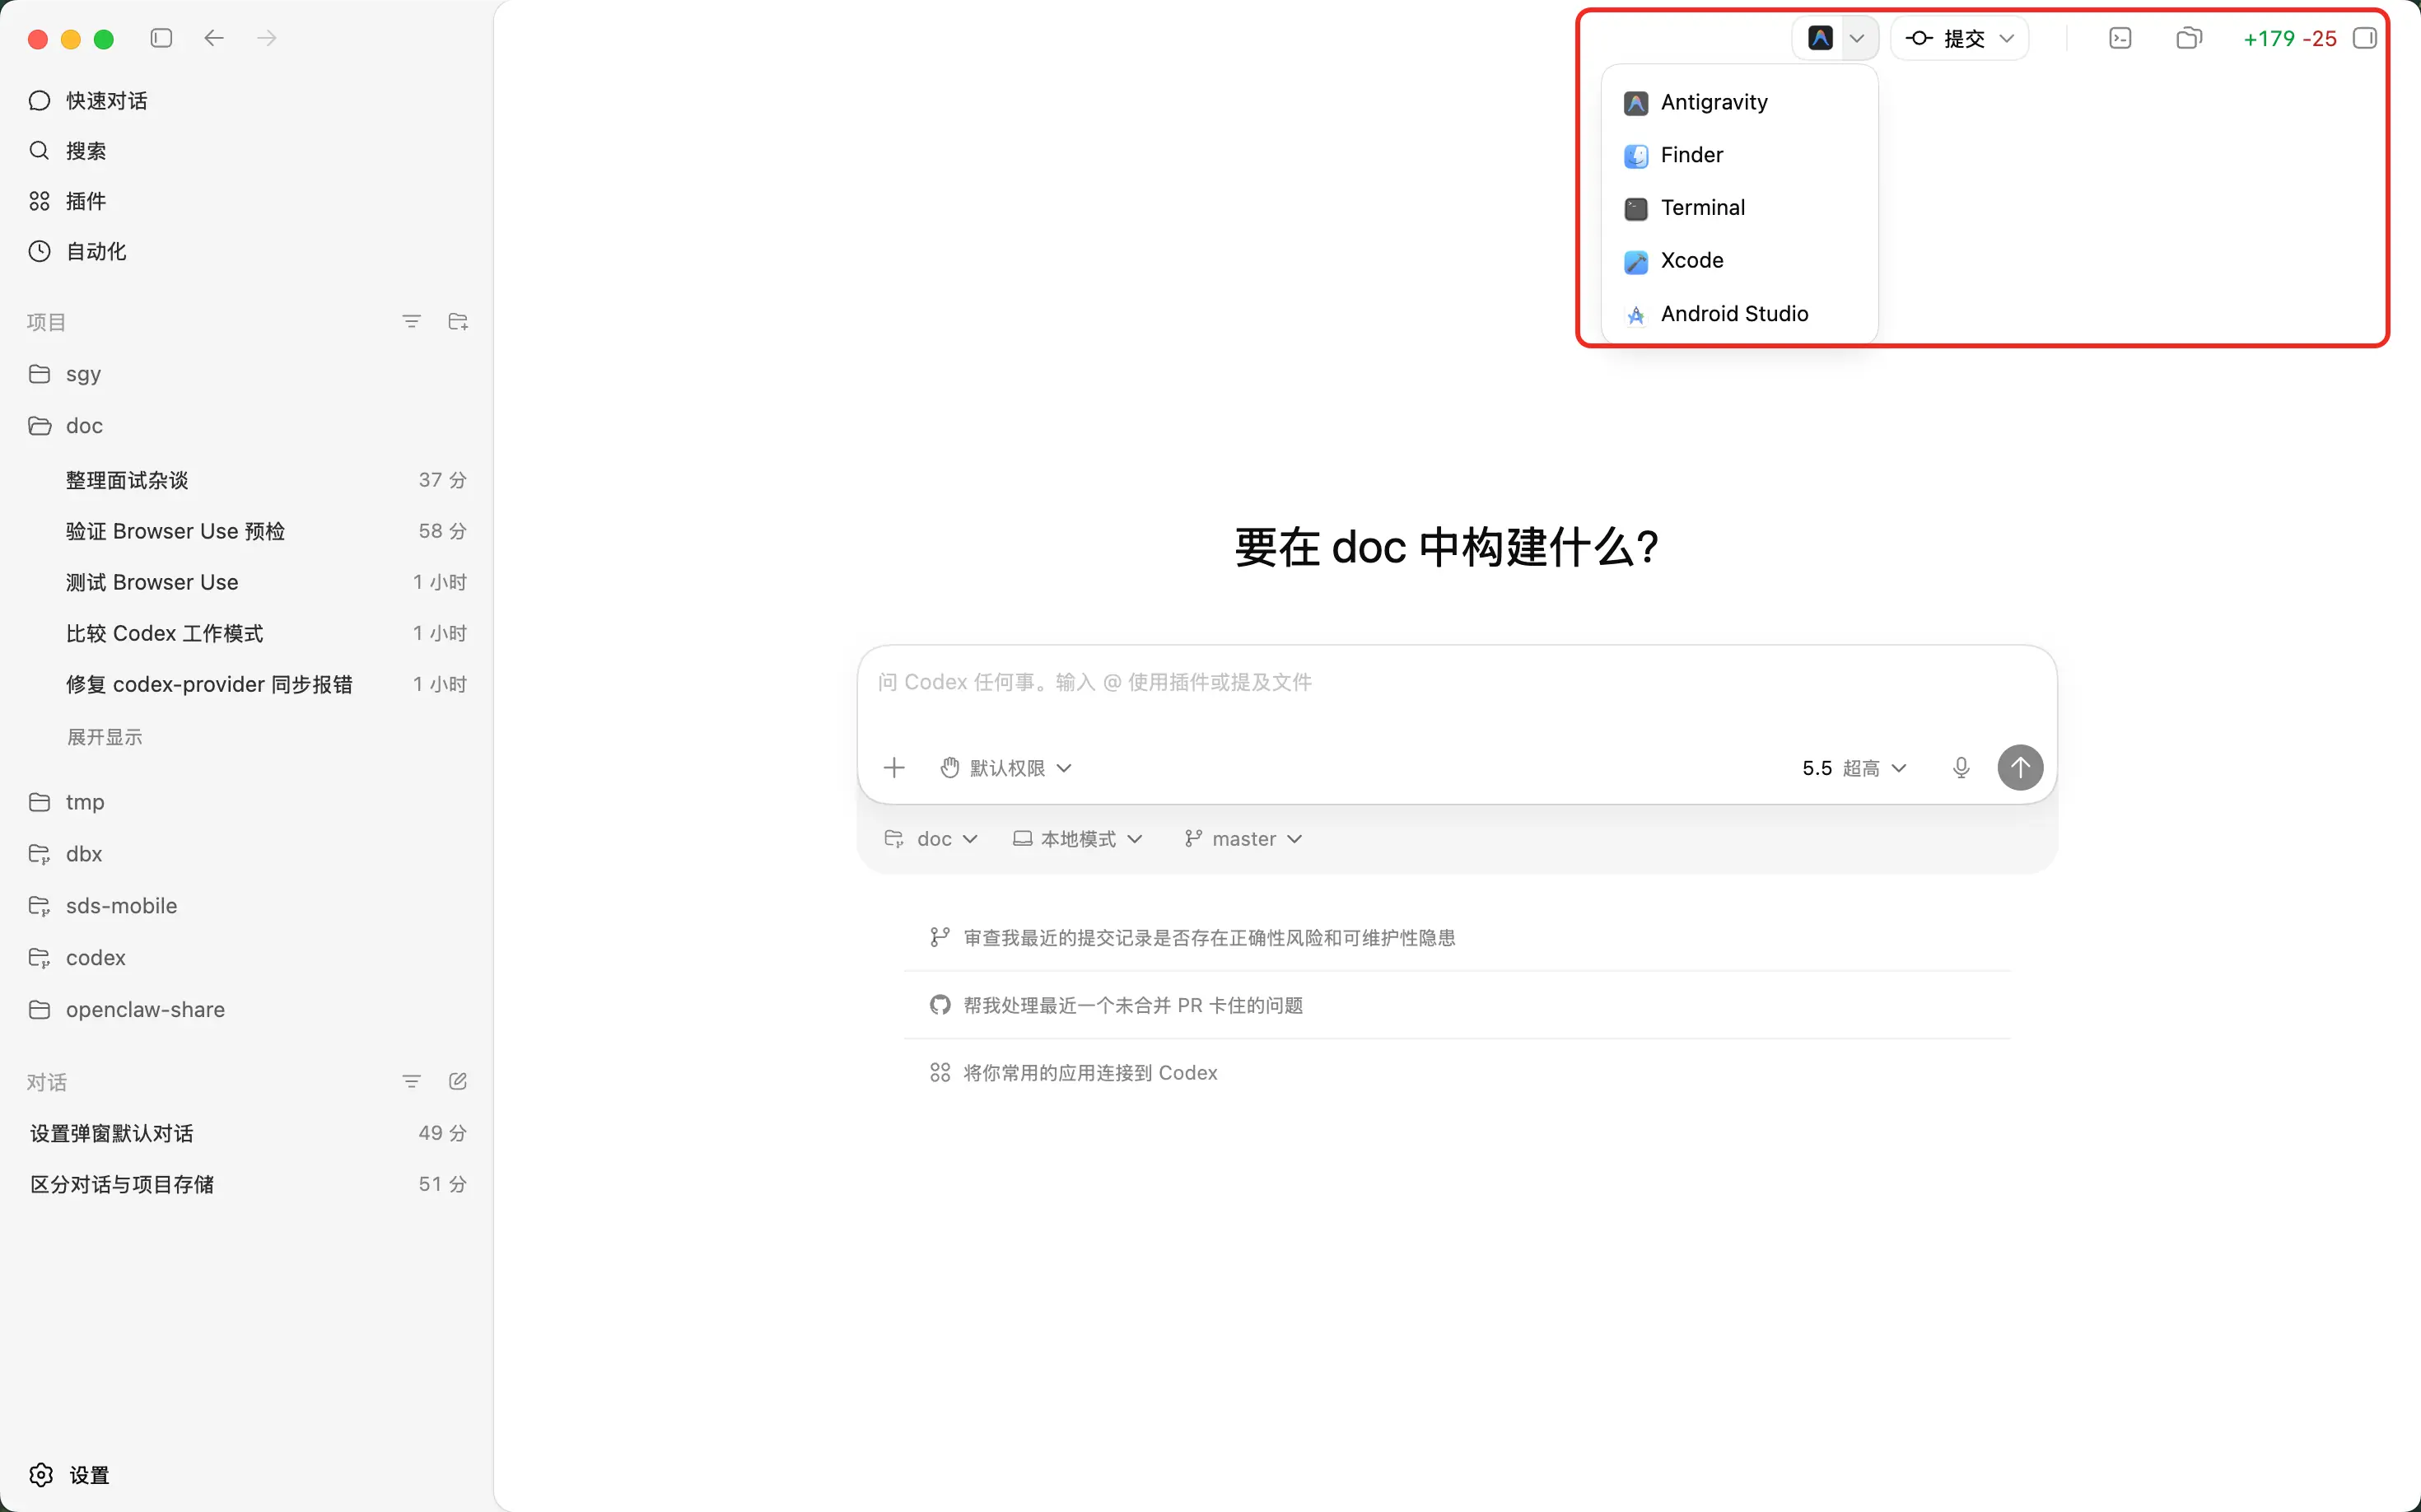Select Xcode from the open-in menu
Screen dimensions: 2421x1512
click(x=1691, y=261)
